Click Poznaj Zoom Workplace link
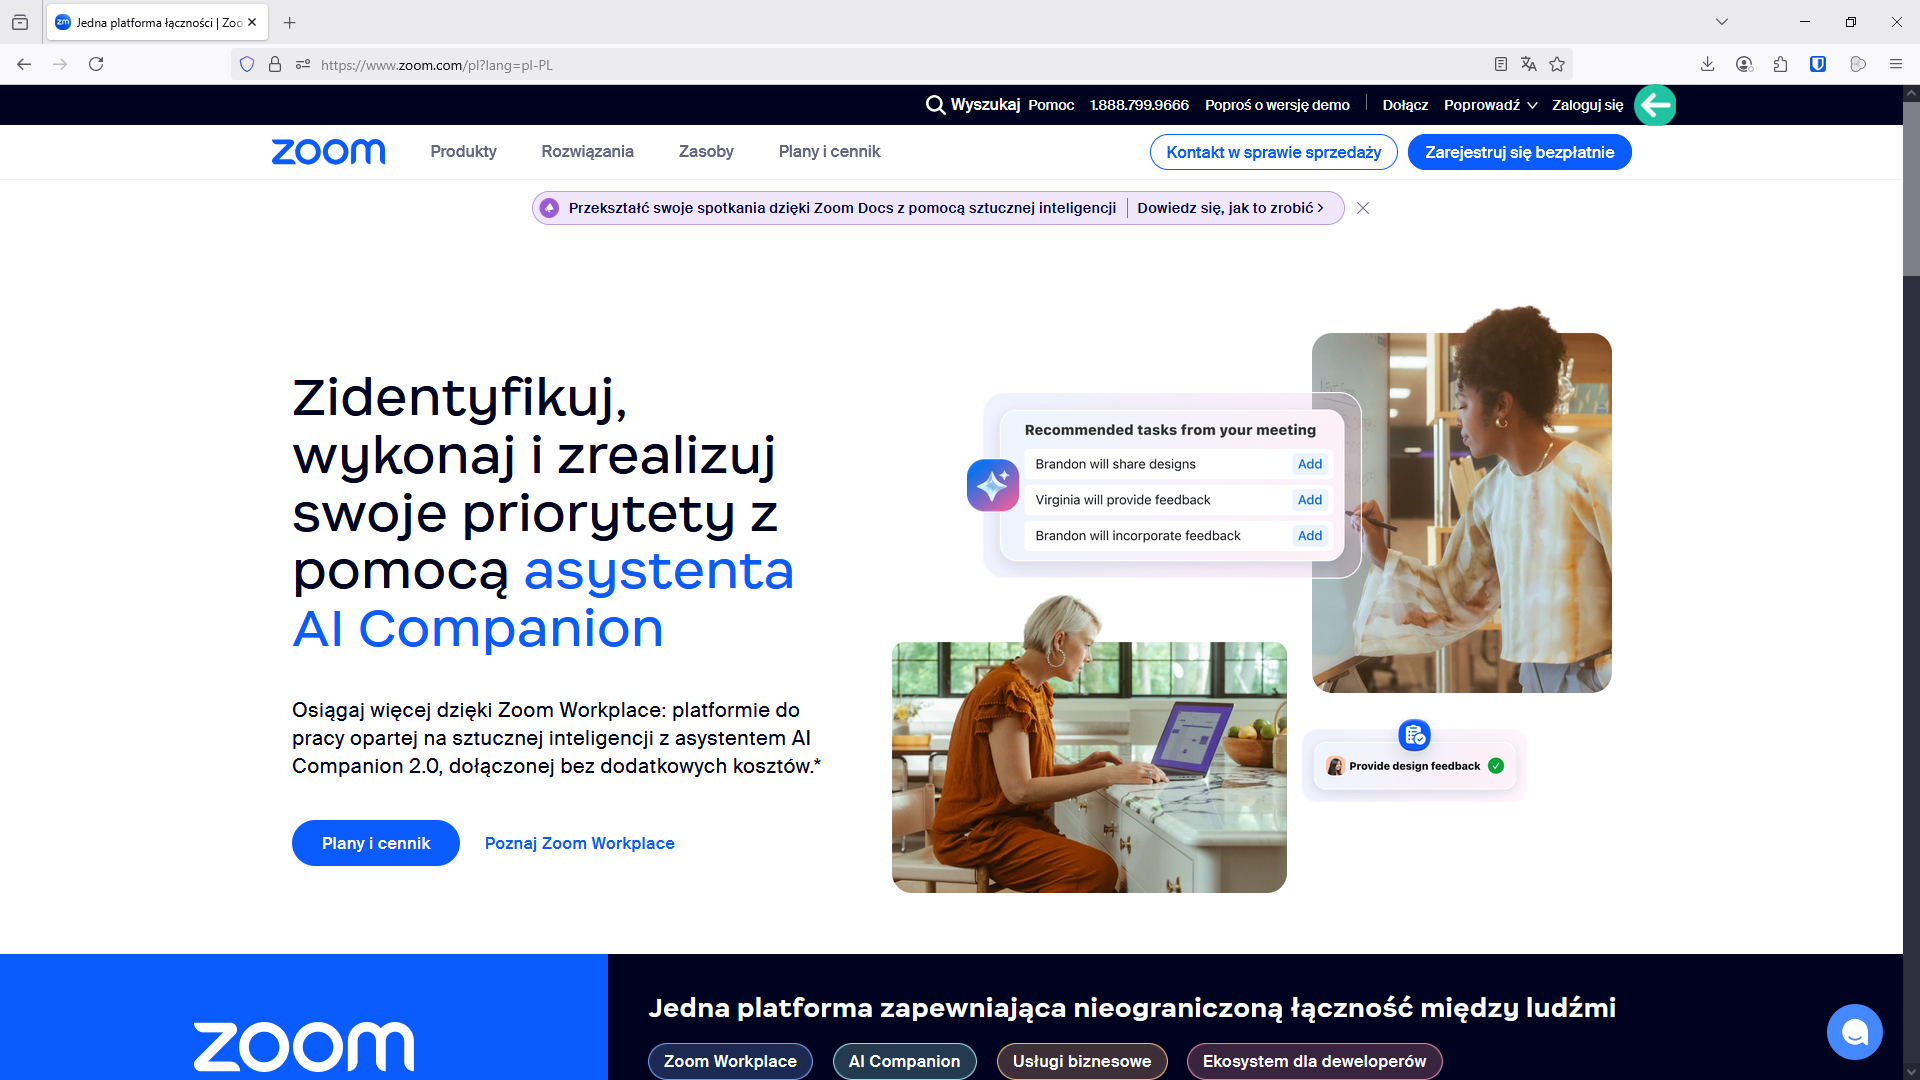This screenshot has height=1080, width=1920. click(580, 843)
